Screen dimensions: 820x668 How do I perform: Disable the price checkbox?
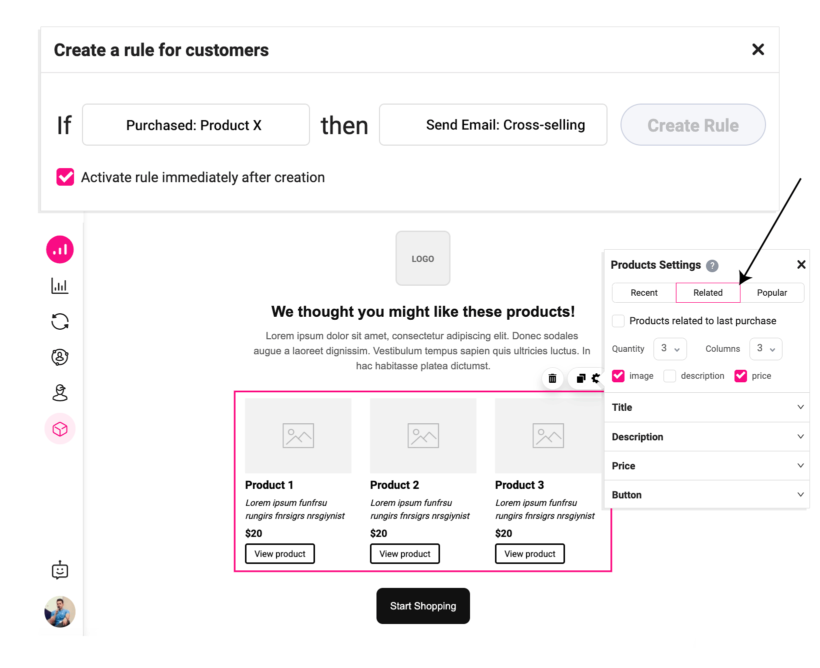pyautogui.click(x=741, y=376)
